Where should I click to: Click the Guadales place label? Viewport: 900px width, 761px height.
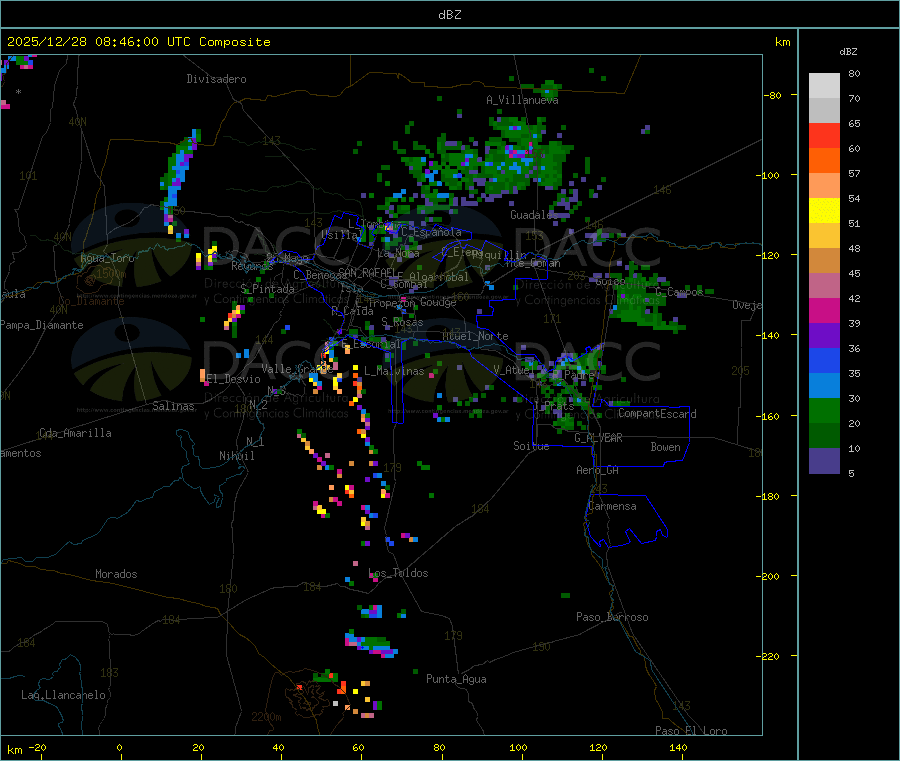pyautogui.click(x=534, y=215)
